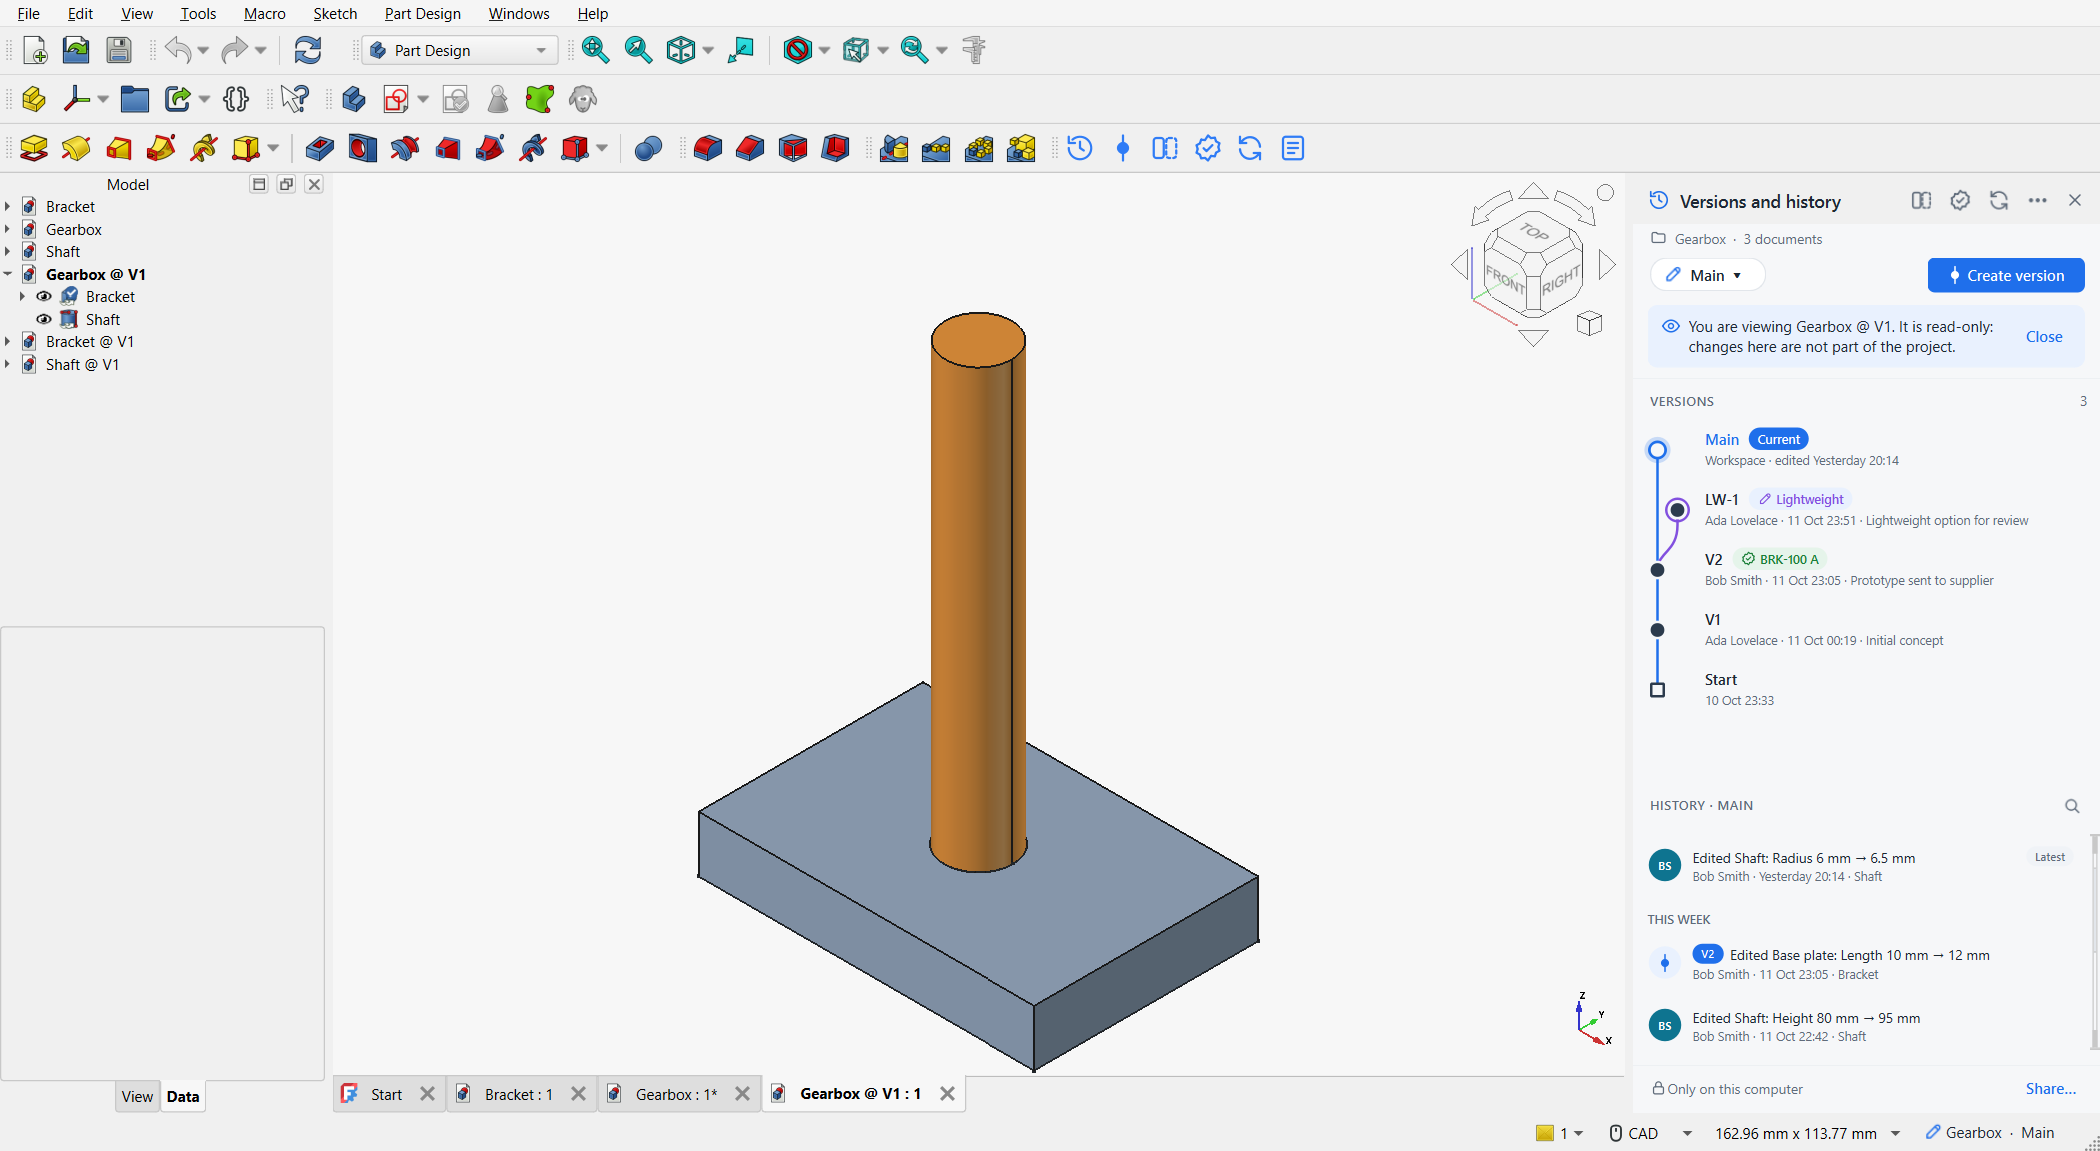
Task: Click the compare versions icon in panel header
Action: pos(1921,201)
